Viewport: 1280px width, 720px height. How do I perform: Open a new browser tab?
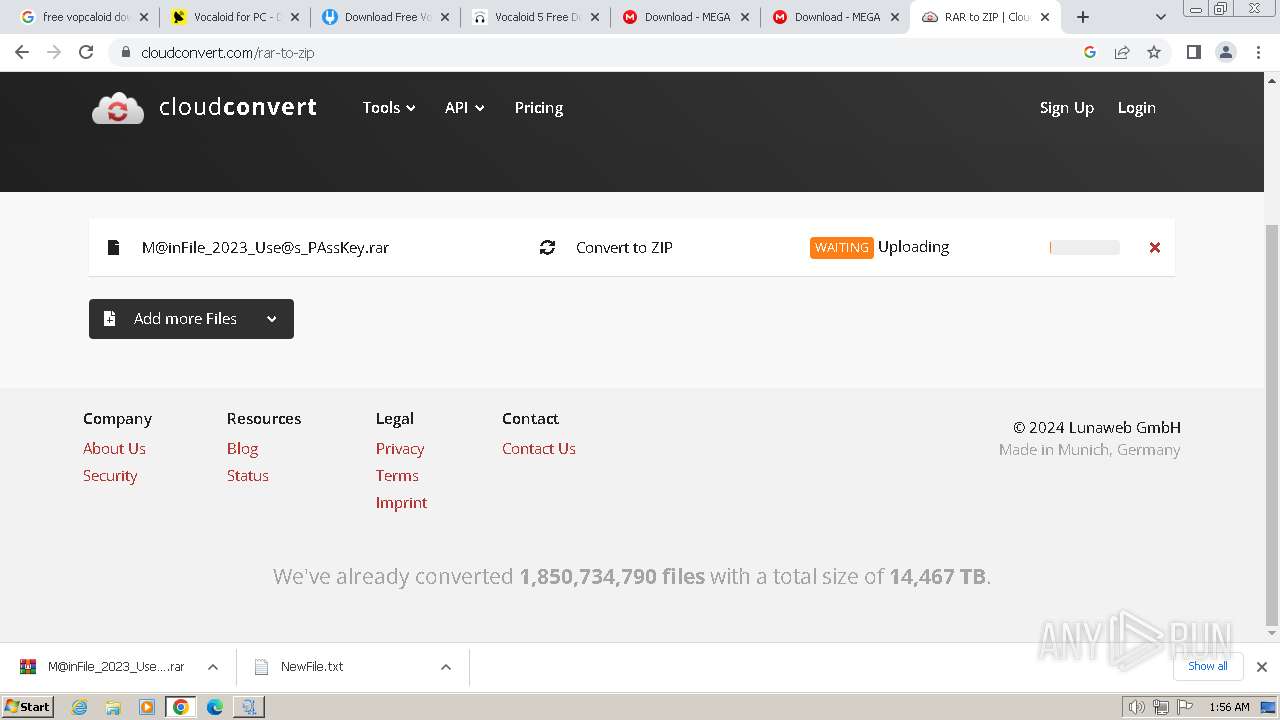(1083, 17)
